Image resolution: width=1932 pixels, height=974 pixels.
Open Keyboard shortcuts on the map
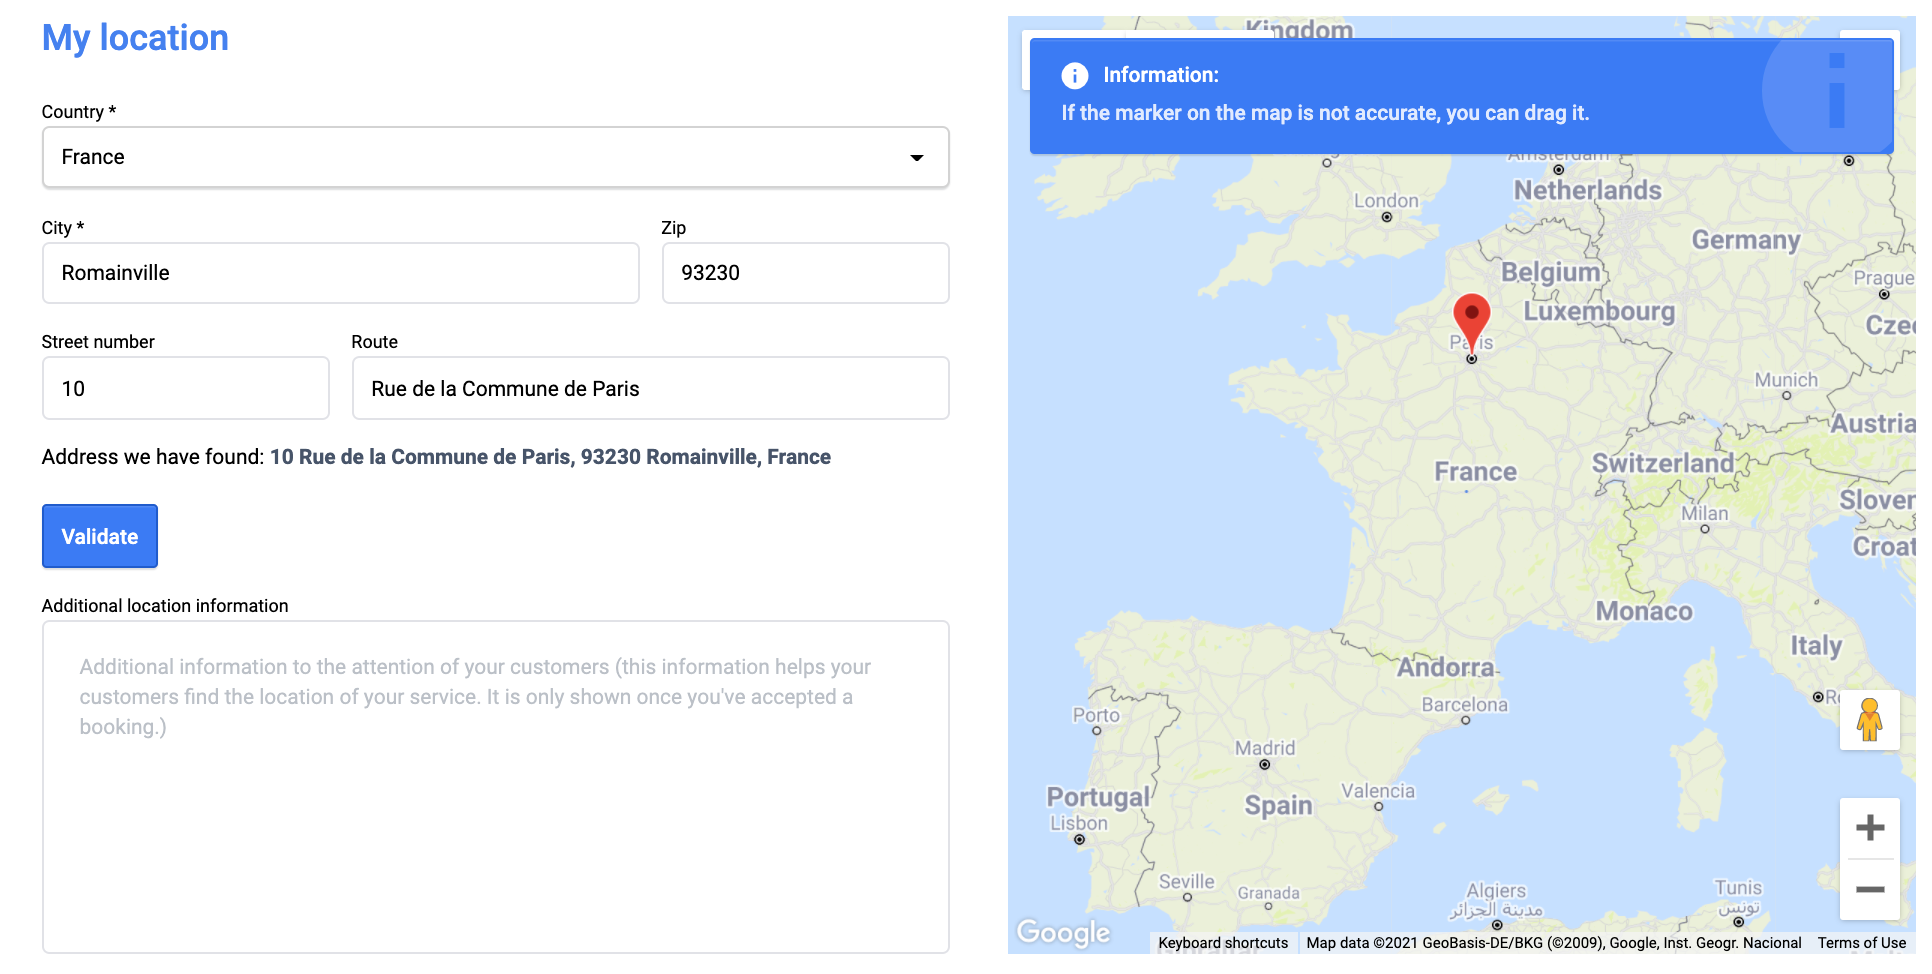click(x=1222, y=943)
